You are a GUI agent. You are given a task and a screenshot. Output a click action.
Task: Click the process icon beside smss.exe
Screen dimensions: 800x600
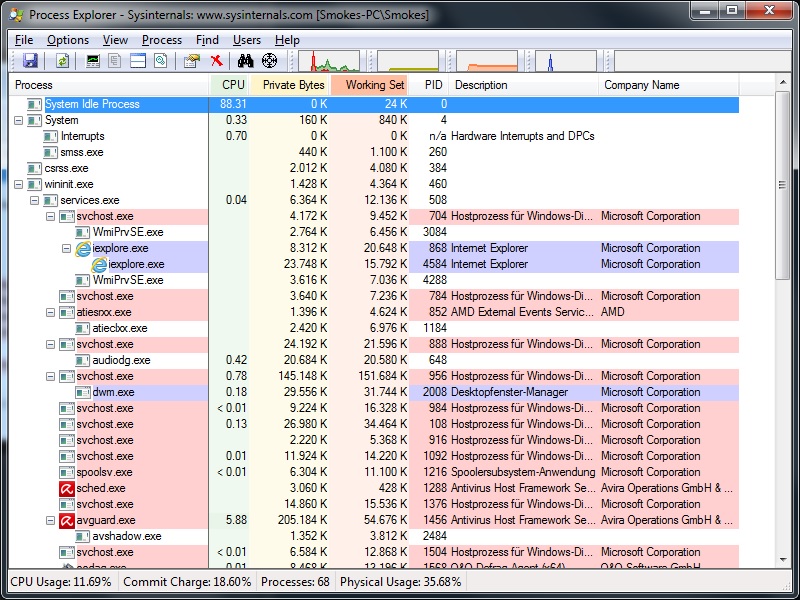[x=51, y=152]
